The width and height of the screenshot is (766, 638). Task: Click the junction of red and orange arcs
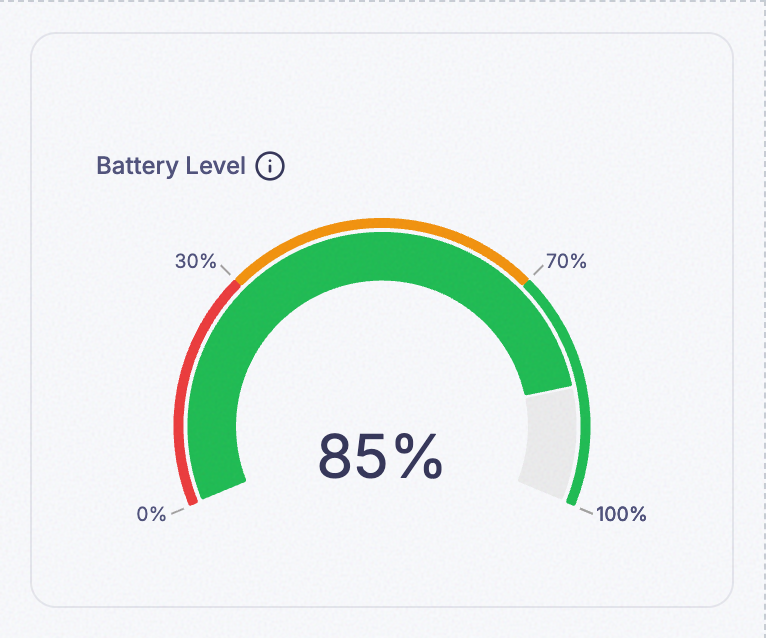coord(237,282)
